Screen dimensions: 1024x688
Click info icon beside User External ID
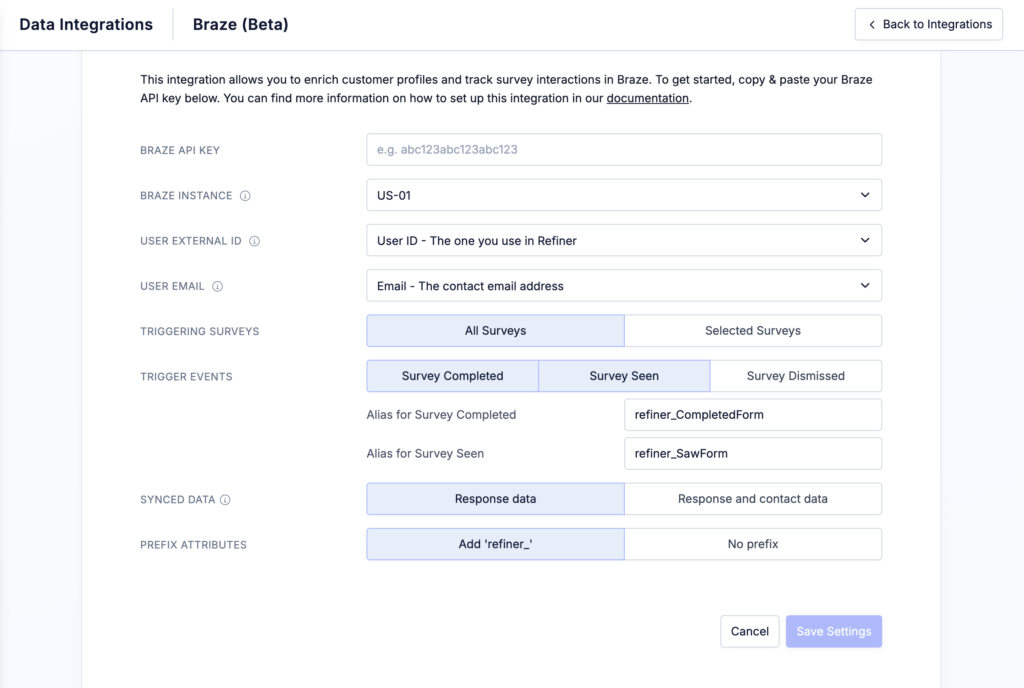(x=254, y=241)
